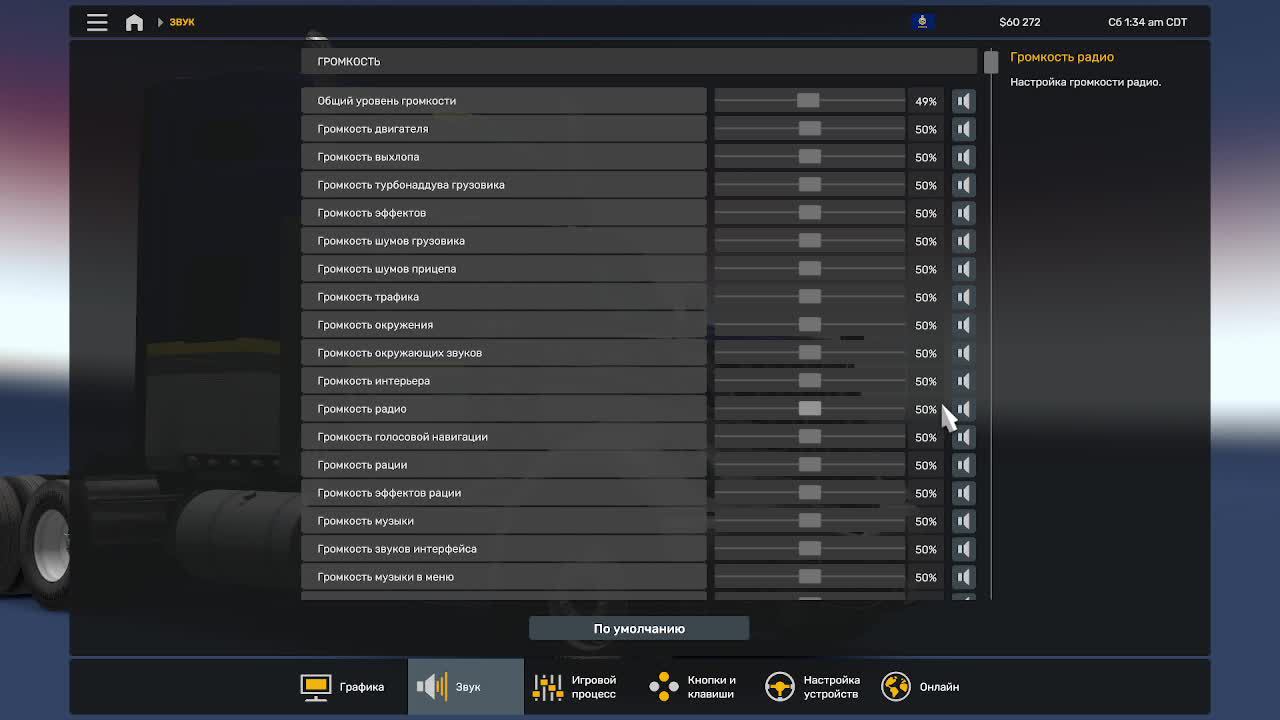
Task: Go to the home screen icon
Action: pos(134,22)
